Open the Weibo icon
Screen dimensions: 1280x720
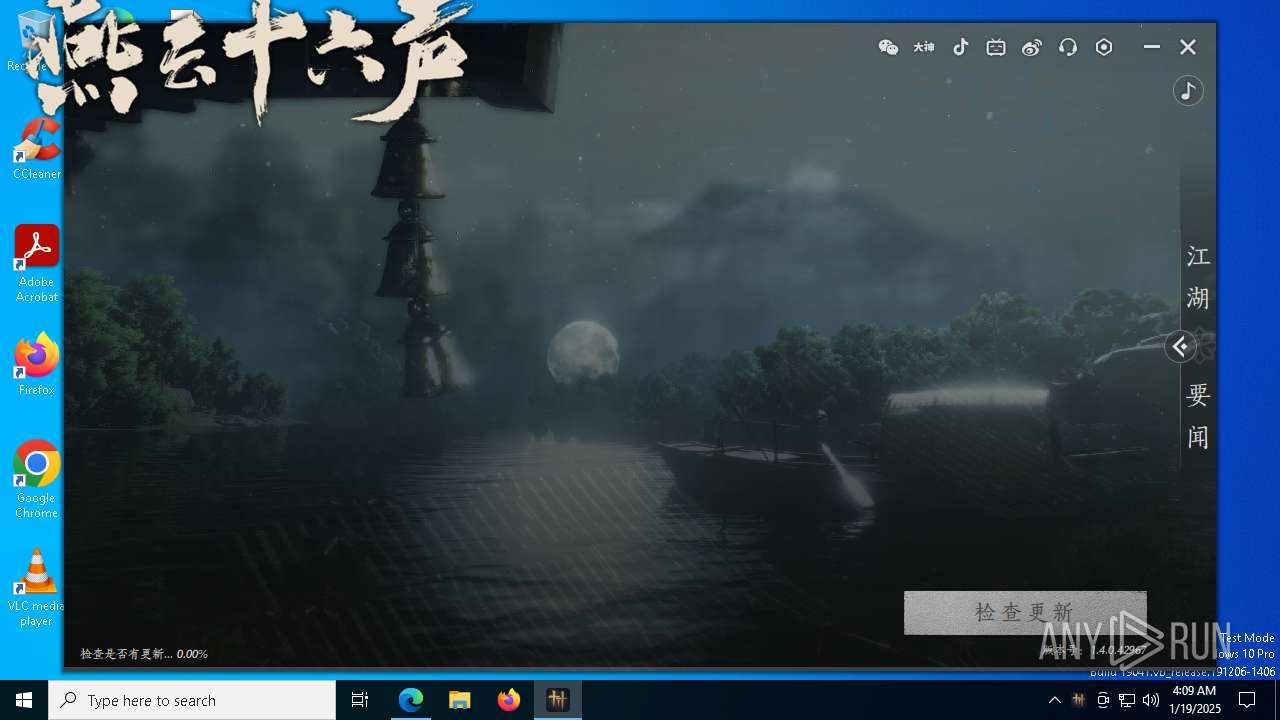[1032, 47]
